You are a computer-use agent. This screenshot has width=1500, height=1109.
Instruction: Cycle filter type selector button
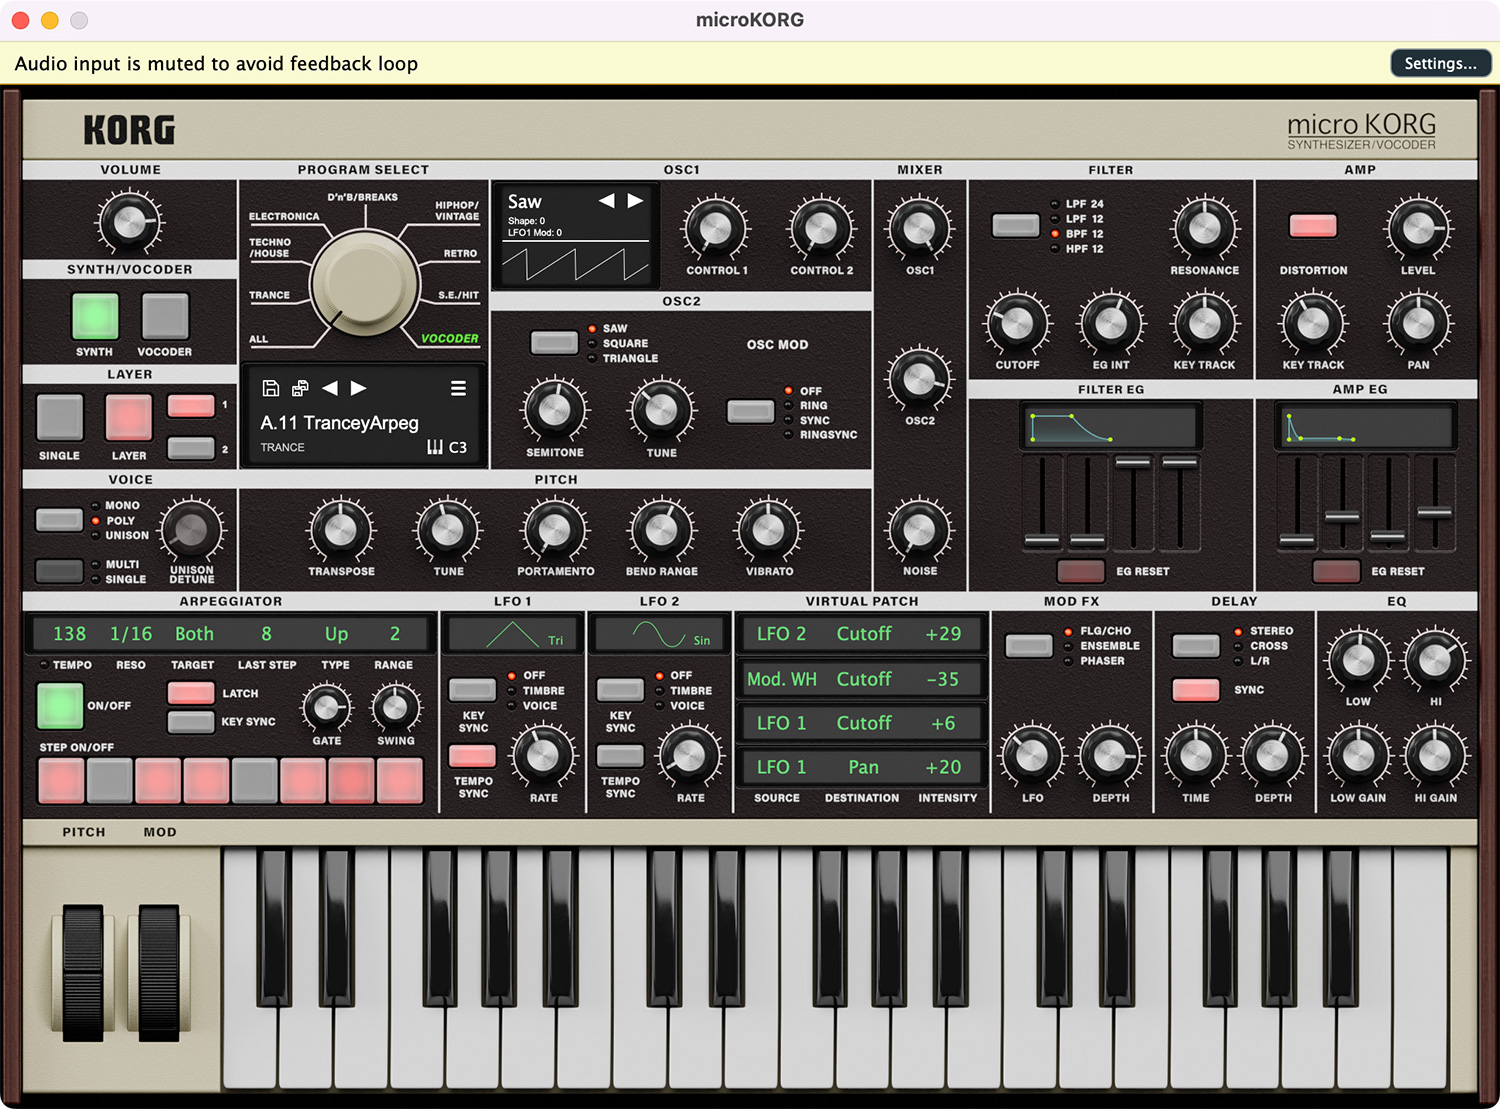[1016, 226]
